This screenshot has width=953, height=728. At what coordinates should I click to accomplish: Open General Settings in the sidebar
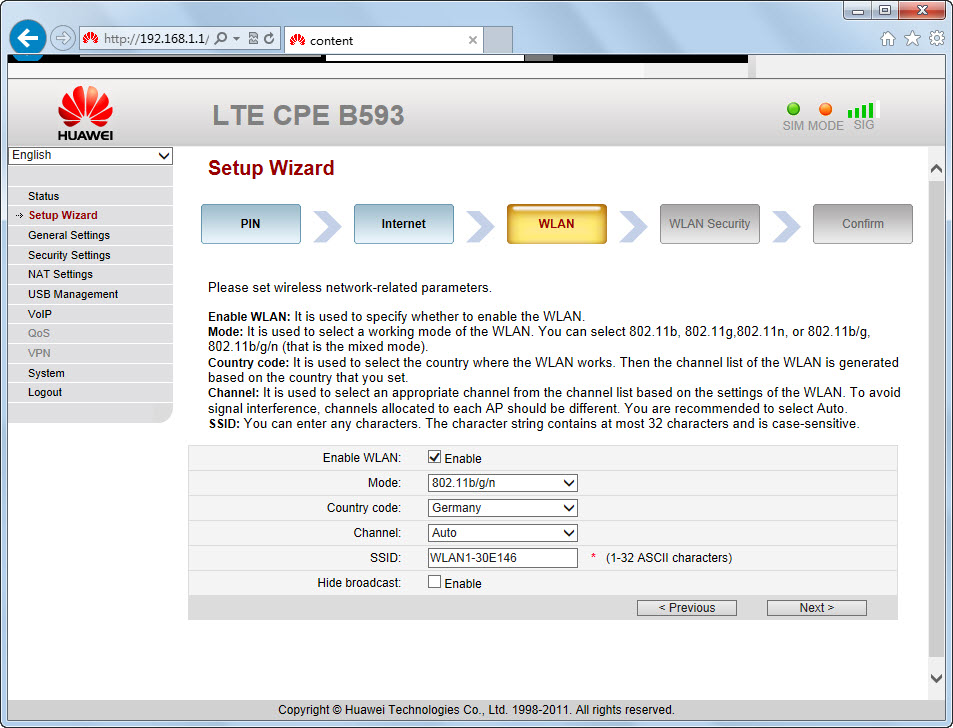pos(69,235)
